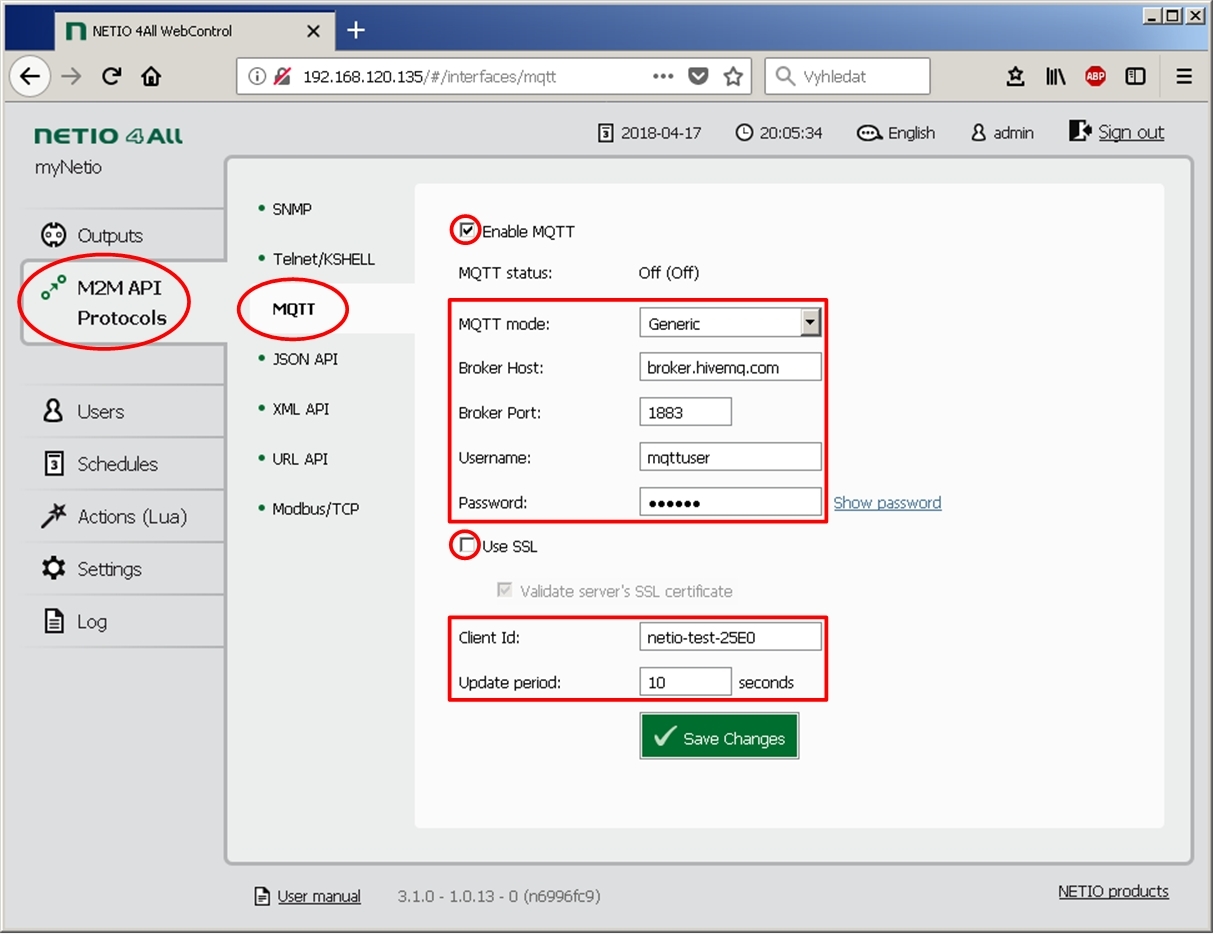Open MQTT mode dropdown
This screenshot has width=1214, height=934.
[730, 323]
